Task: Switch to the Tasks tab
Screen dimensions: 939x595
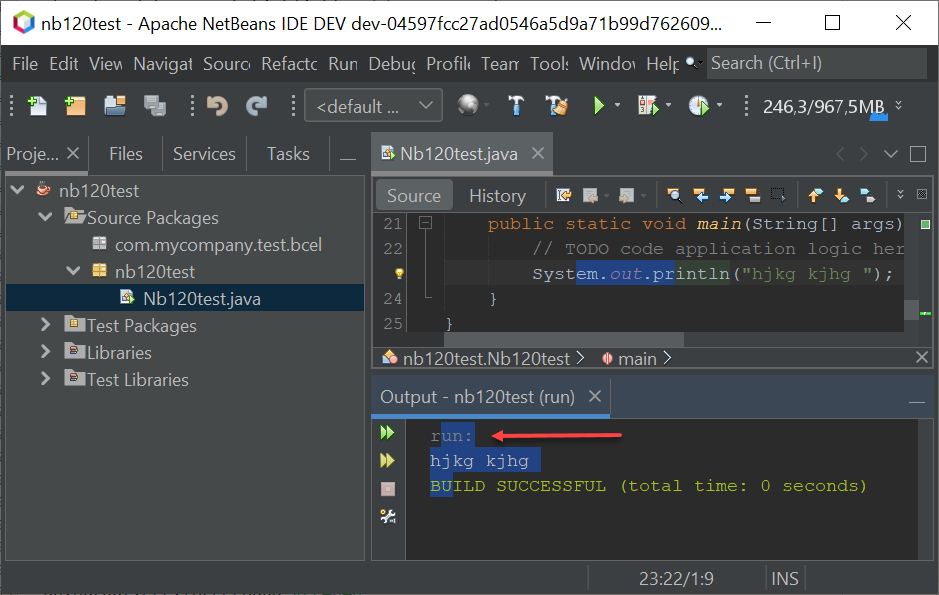Action: (x=288, y=154)
